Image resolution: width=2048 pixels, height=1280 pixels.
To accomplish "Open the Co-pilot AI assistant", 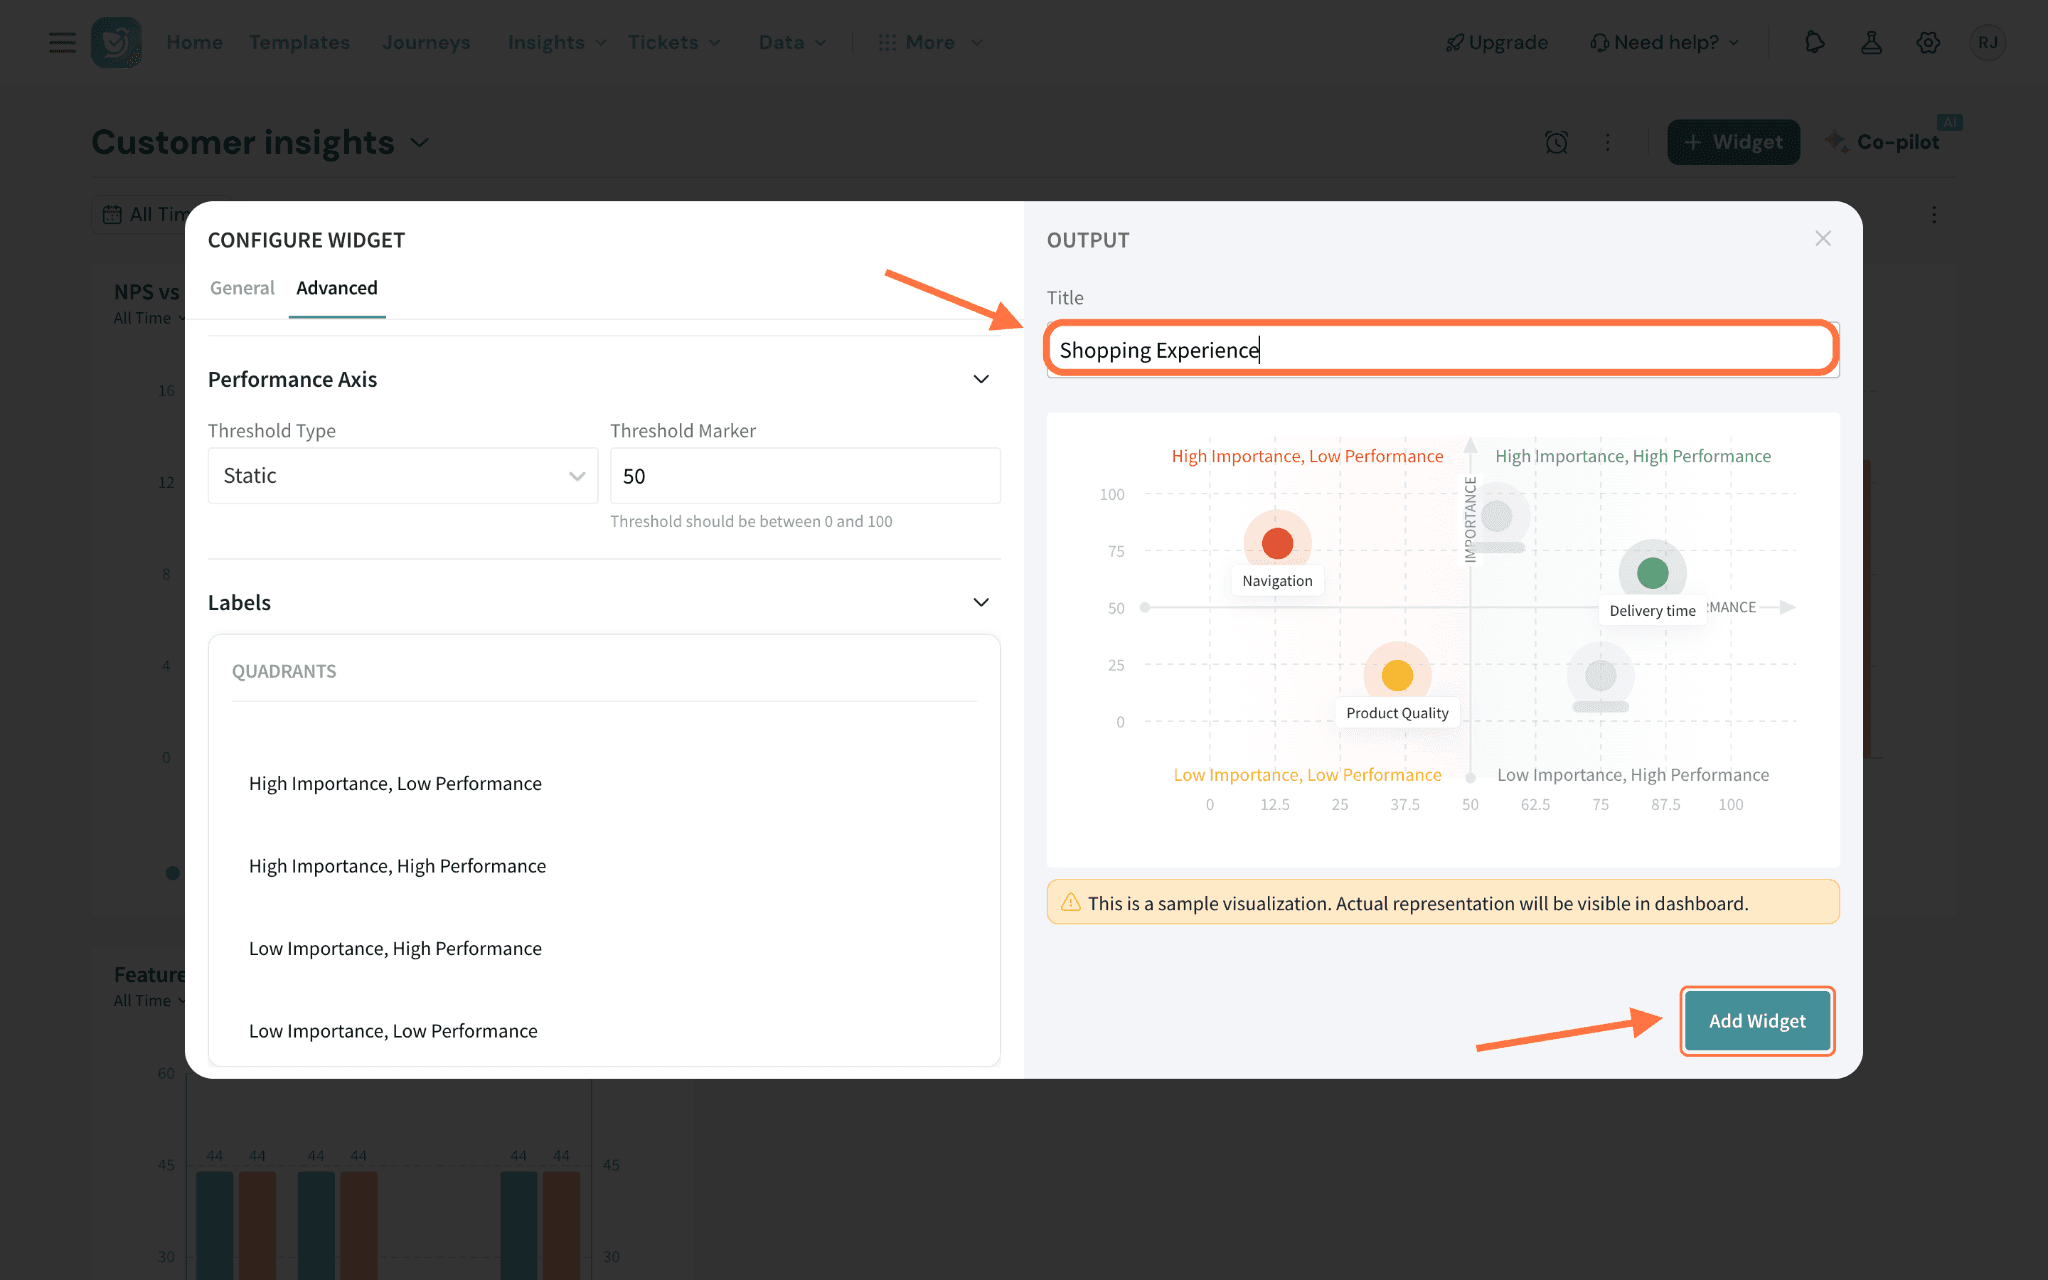I will (x=1882, y=142).
